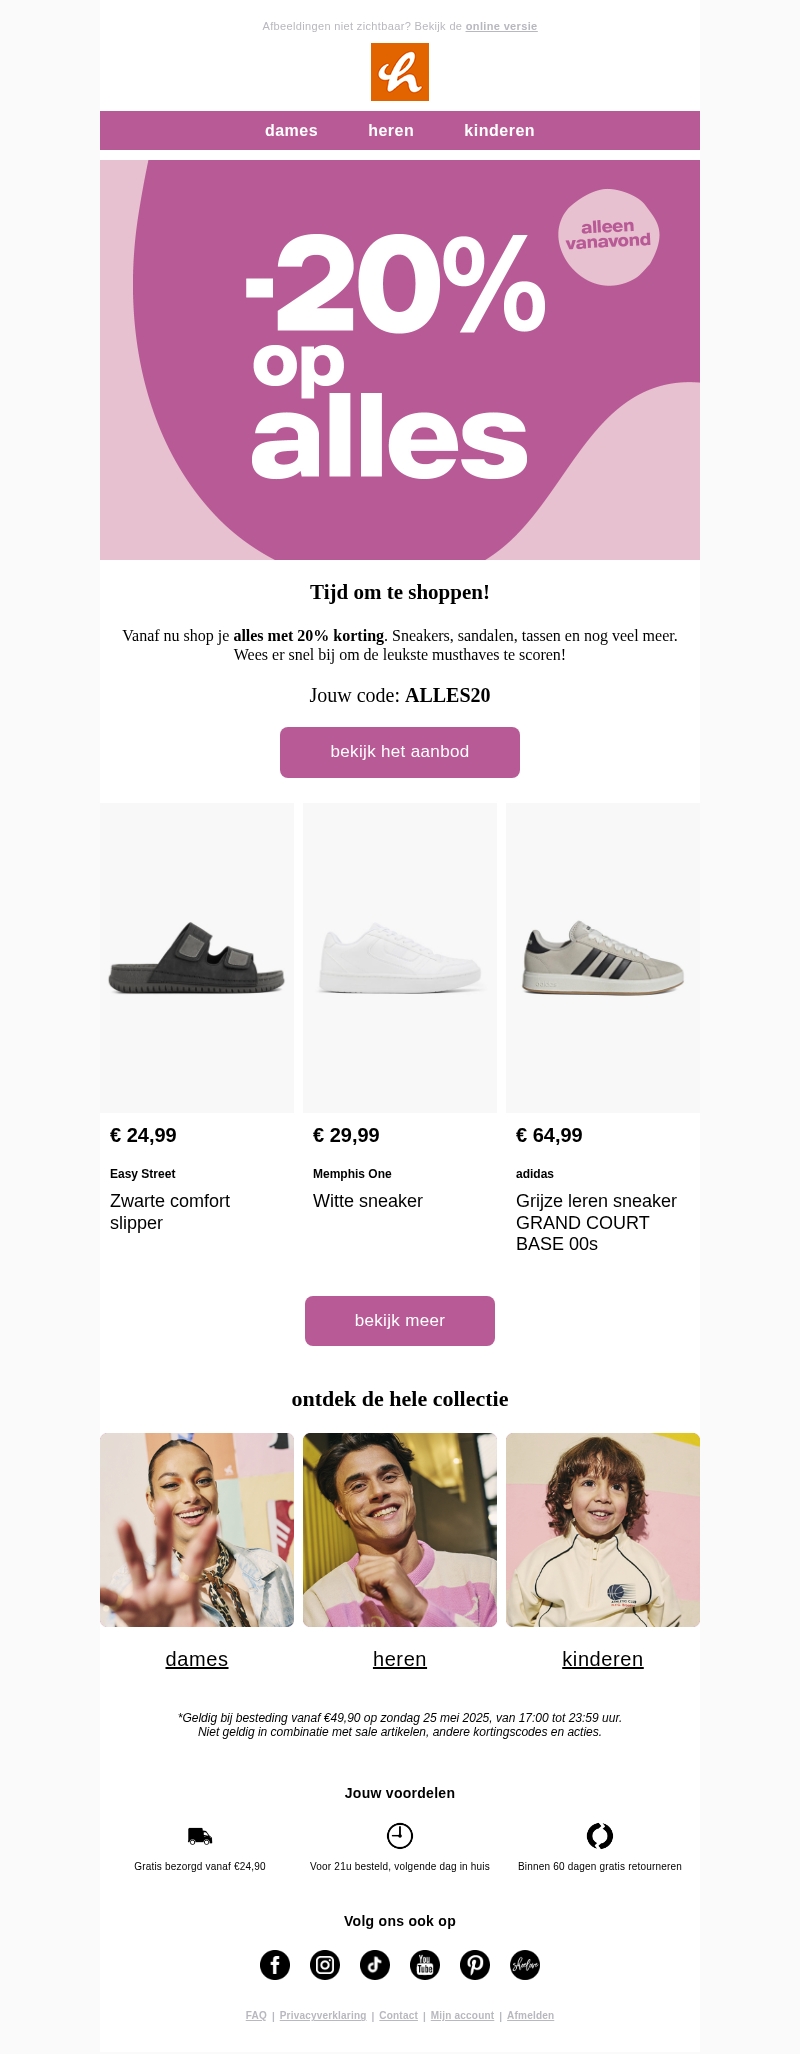The height and width of the screenshot is (2054, 800).
Task: Open the YouTube icon
Action: [x=425, y=1965]
